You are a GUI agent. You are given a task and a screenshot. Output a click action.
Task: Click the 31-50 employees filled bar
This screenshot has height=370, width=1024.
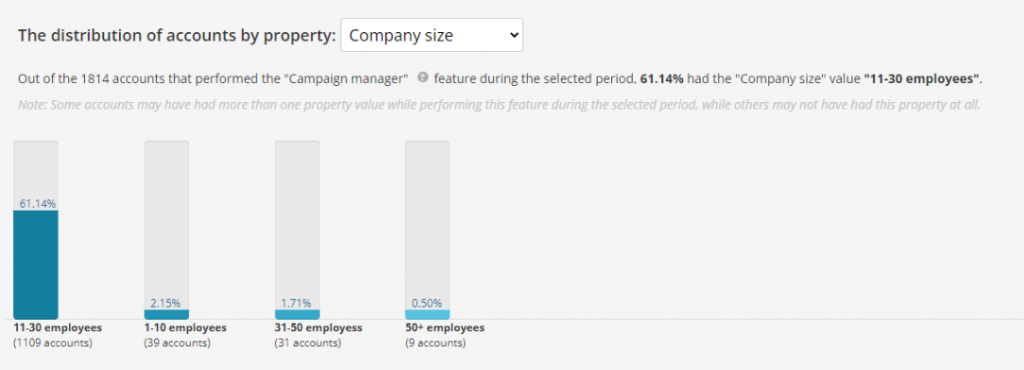pos(297,315)
